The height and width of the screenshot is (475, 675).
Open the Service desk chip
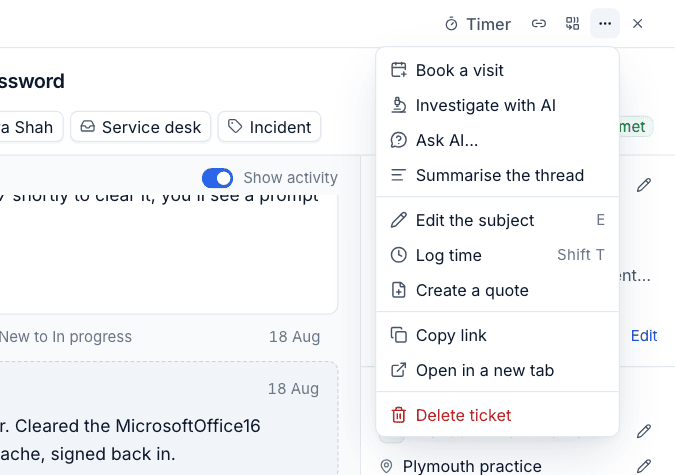(x=141, y=127)
